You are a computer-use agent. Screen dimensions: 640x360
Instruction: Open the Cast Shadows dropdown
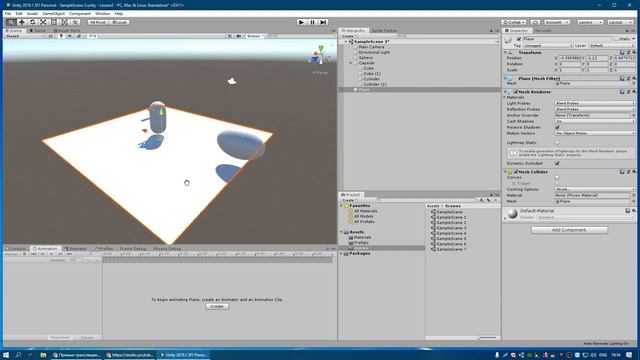(x=595, y=121)
